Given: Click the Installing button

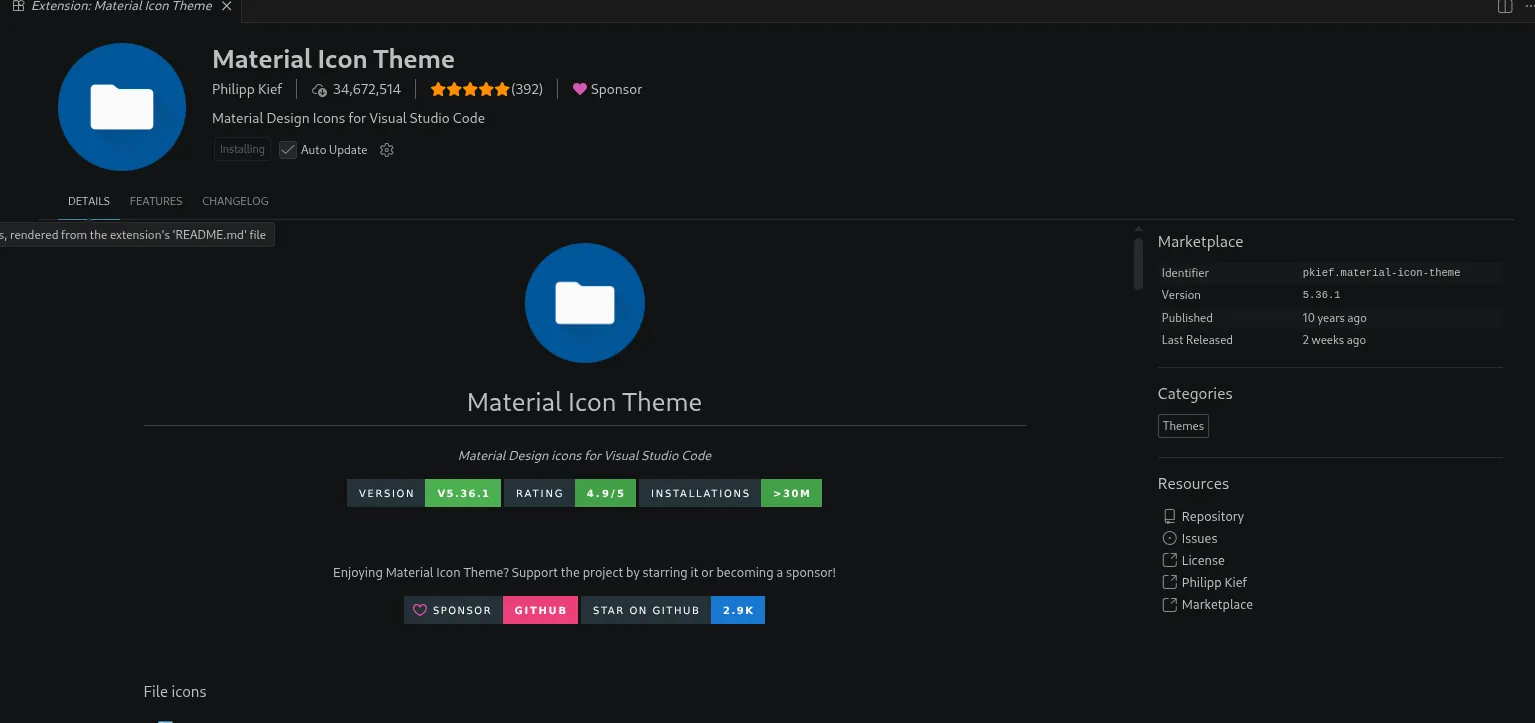Looking at the screenshot, I should click(x=242, y=150).
